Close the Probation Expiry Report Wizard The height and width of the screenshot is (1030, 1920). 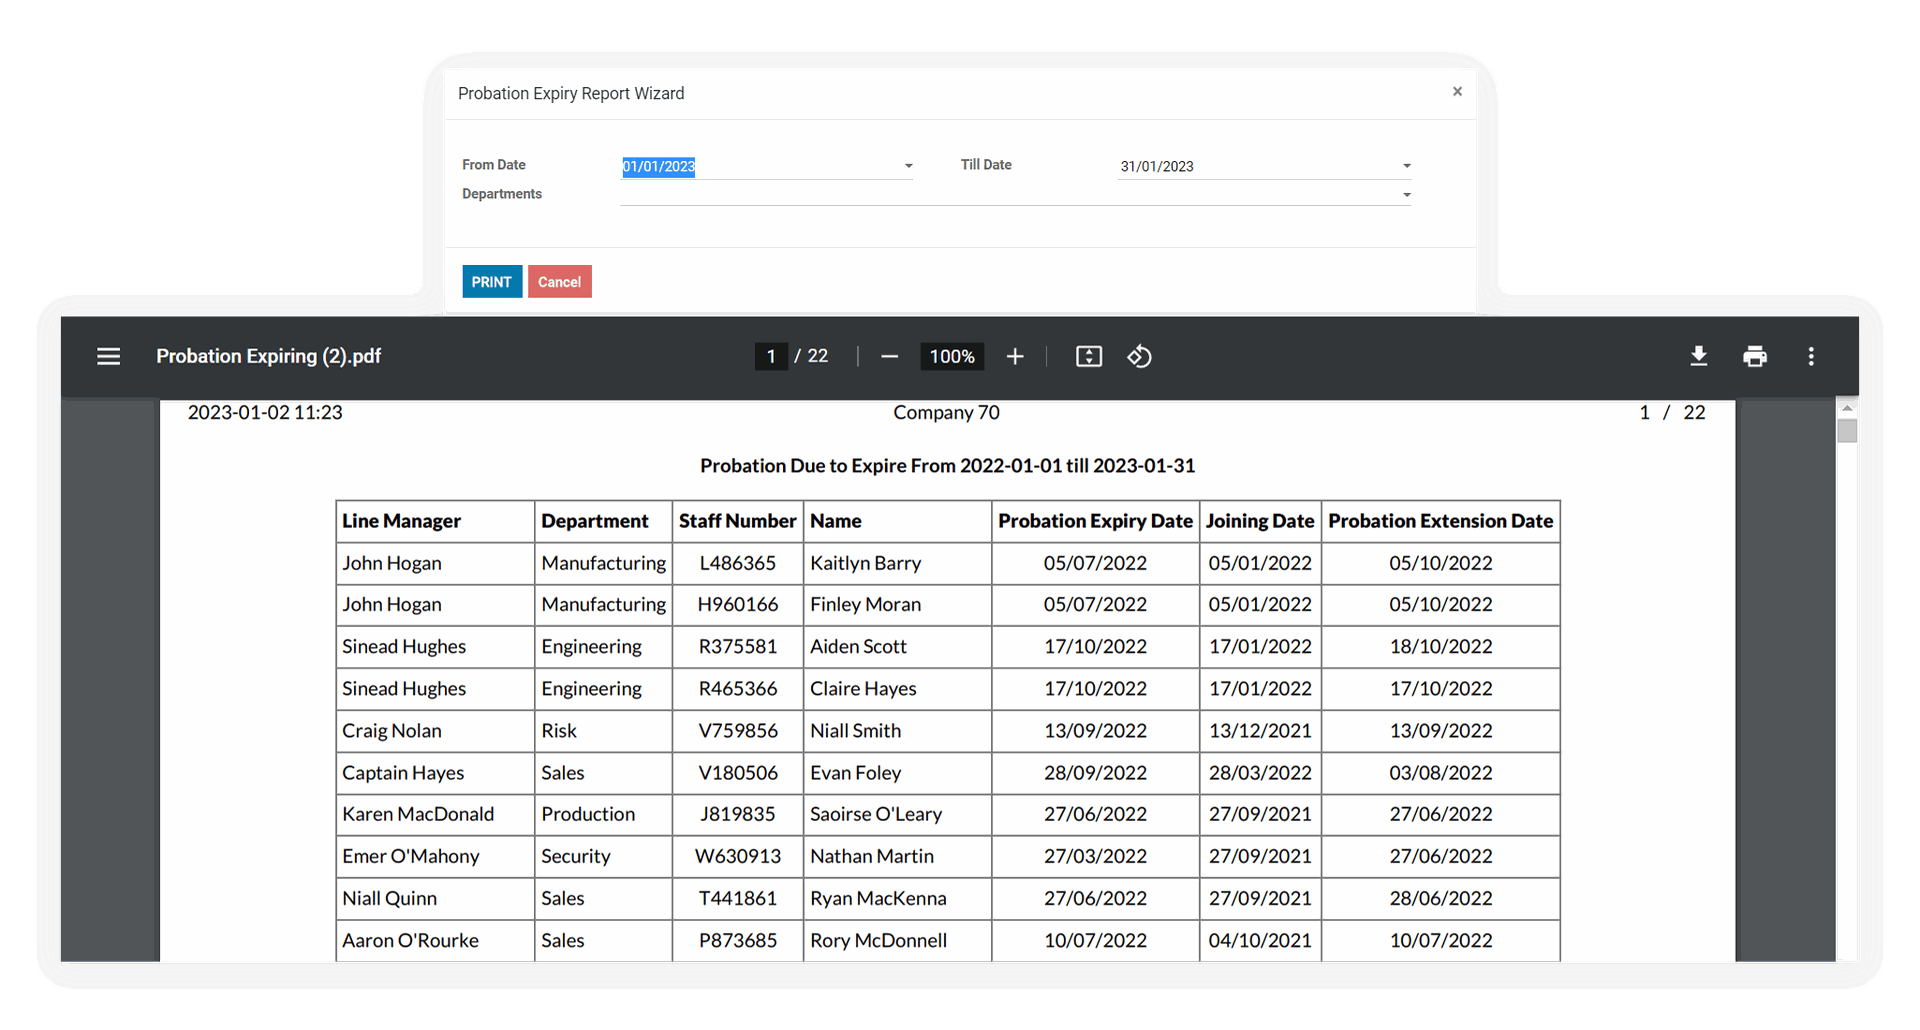[1457, 92]
